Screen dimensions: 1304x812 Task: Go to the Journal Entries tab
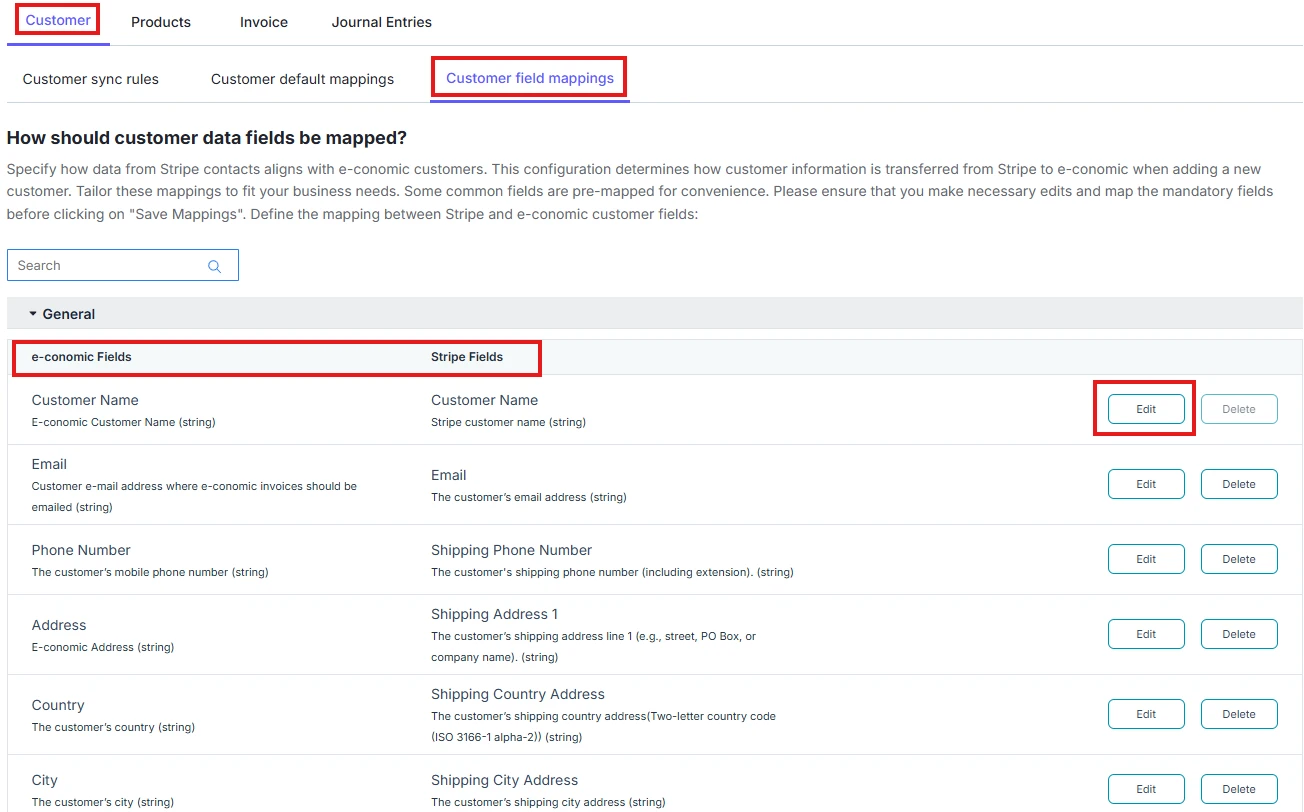[x=382, y=21]
